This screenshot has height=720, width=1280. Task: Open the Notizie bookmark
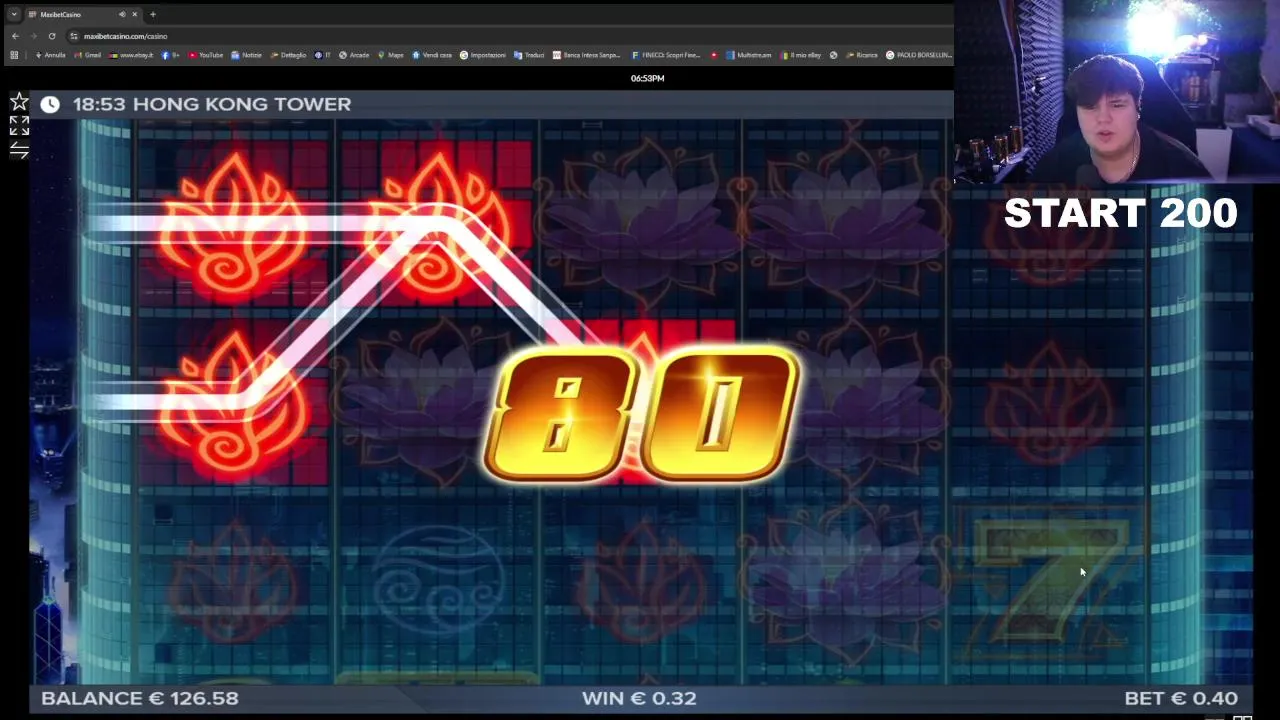pyautogui.click(x=247, y=55)
